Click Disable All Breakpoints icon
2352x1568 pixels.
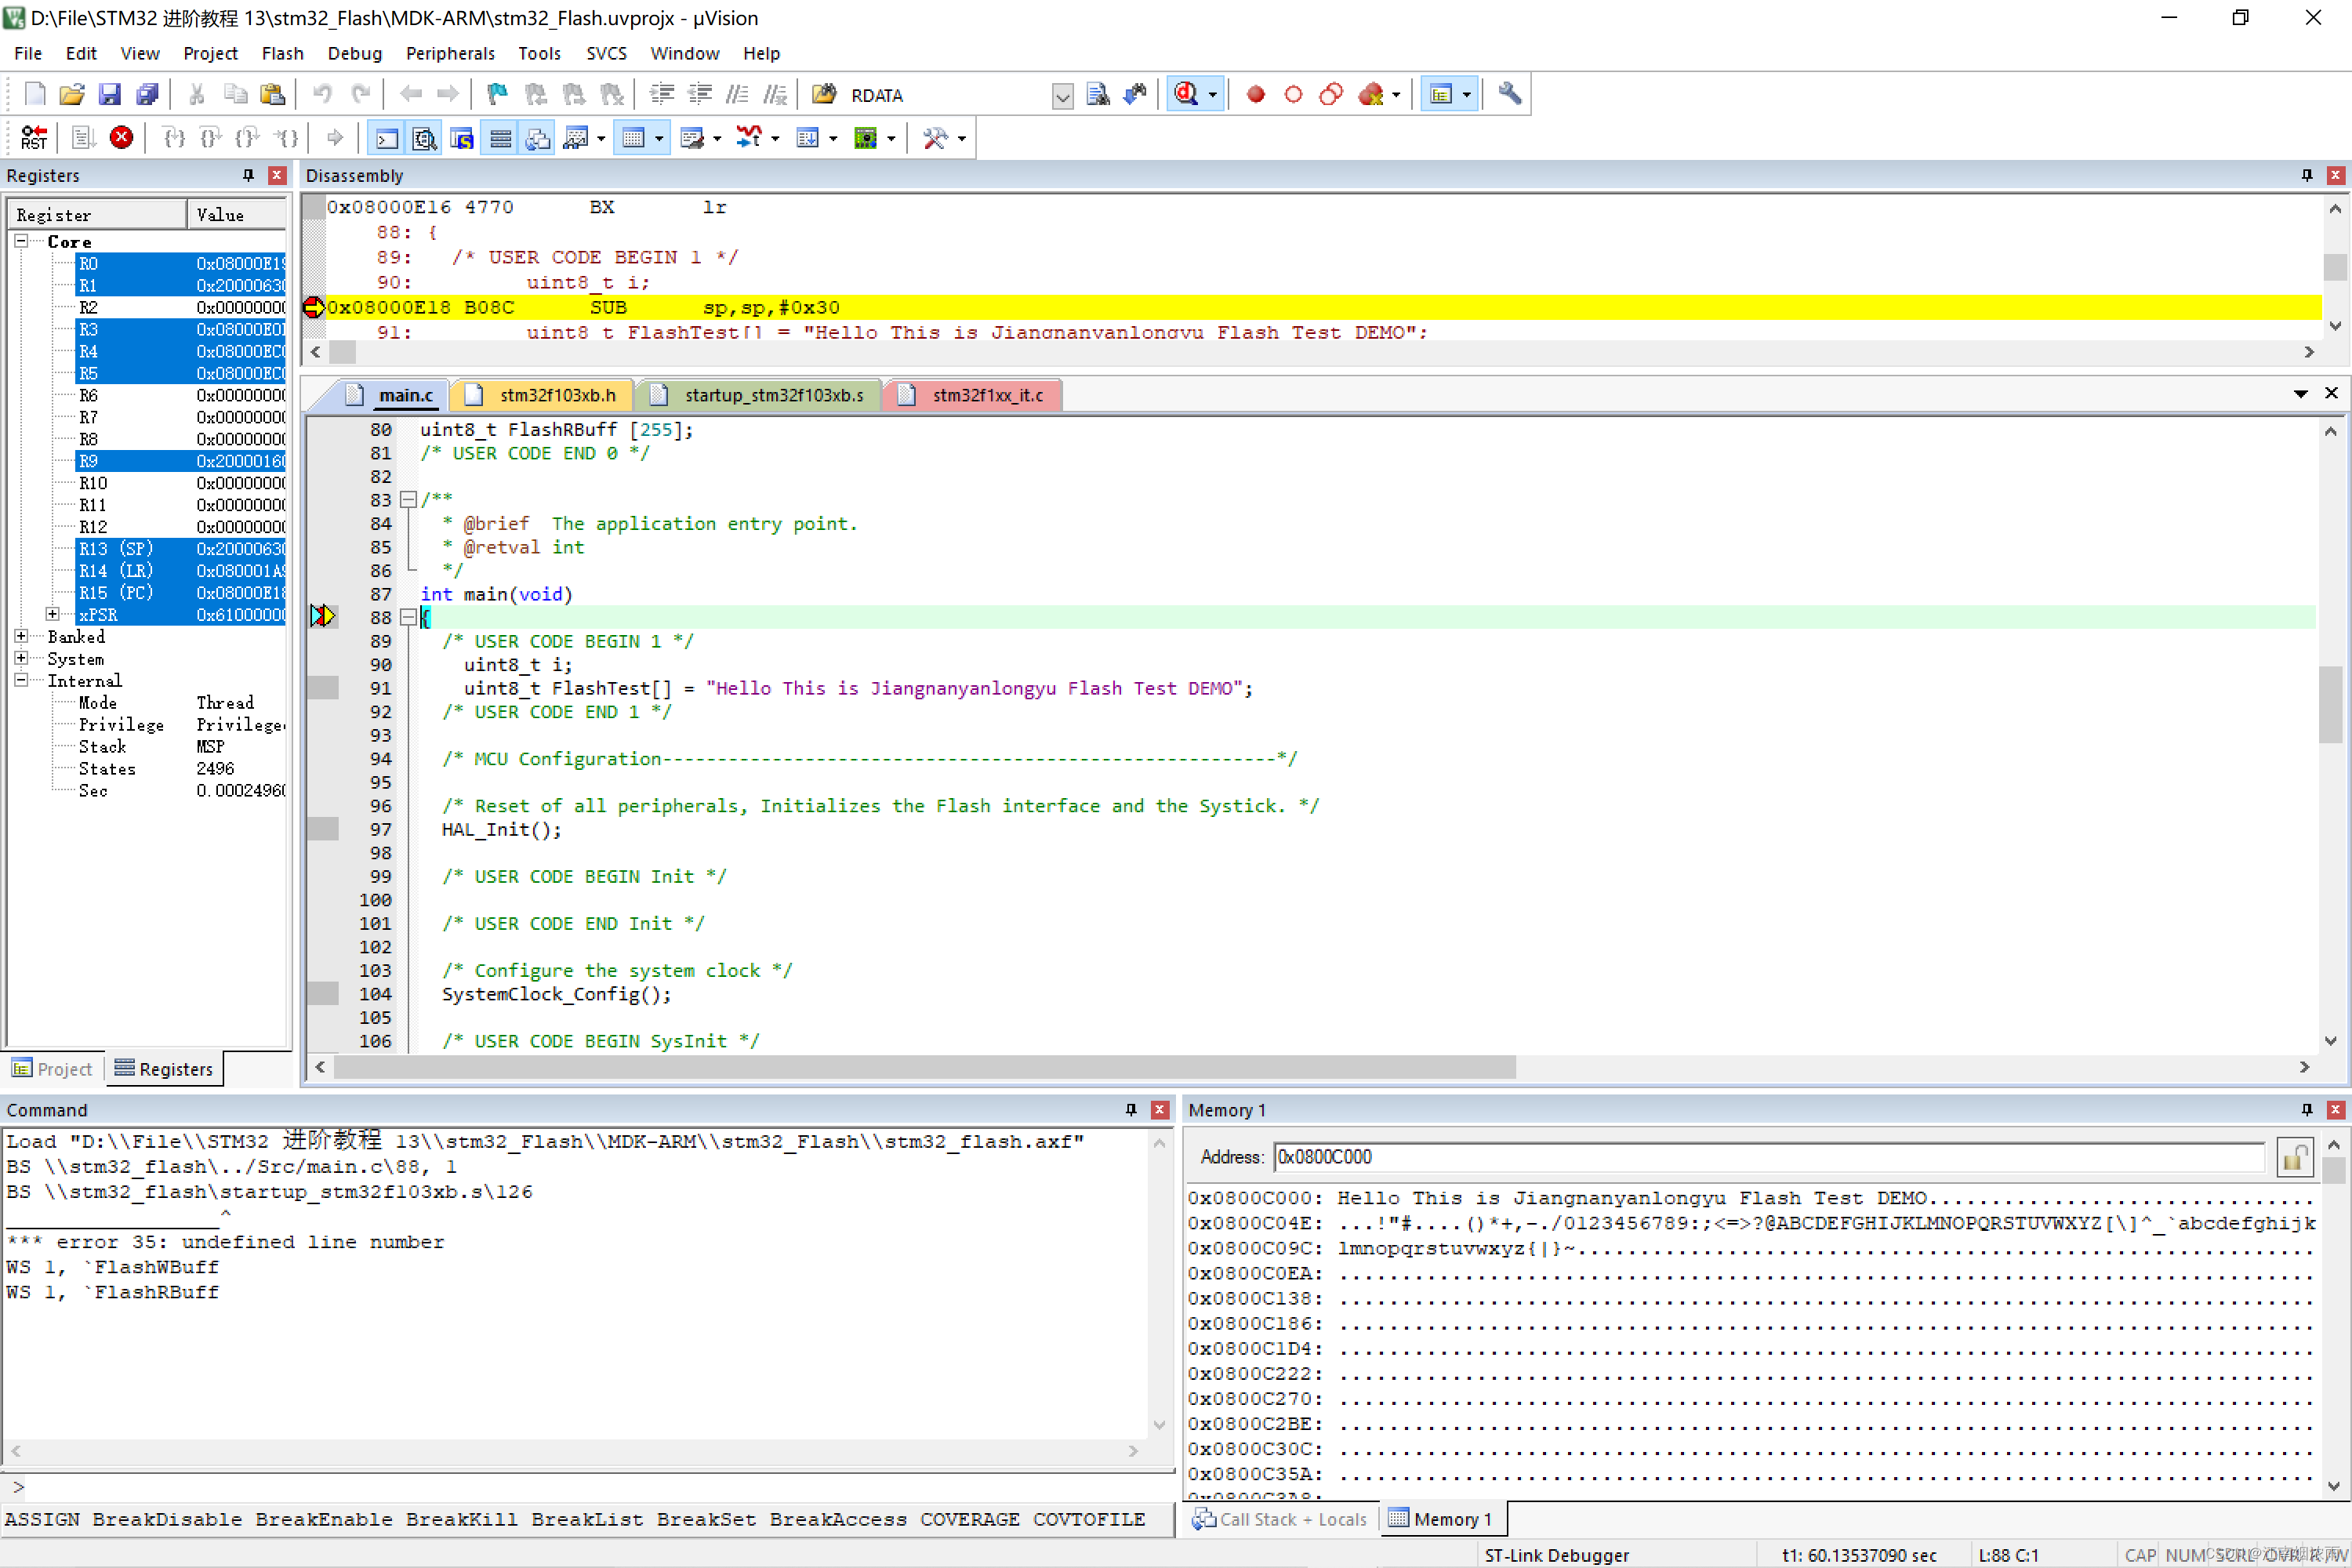click(x=1331, y=94)
